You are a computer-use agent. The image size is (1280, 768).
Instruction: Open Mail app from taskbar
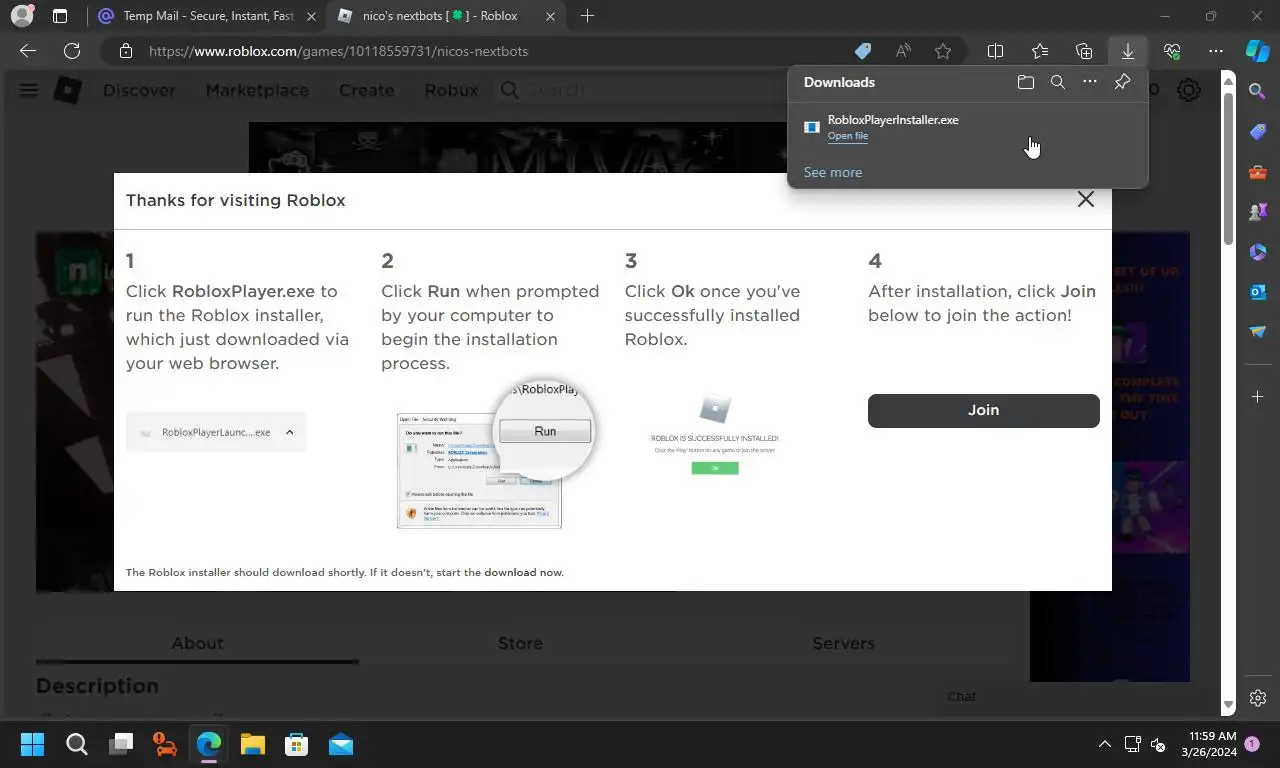coord(340,744)
